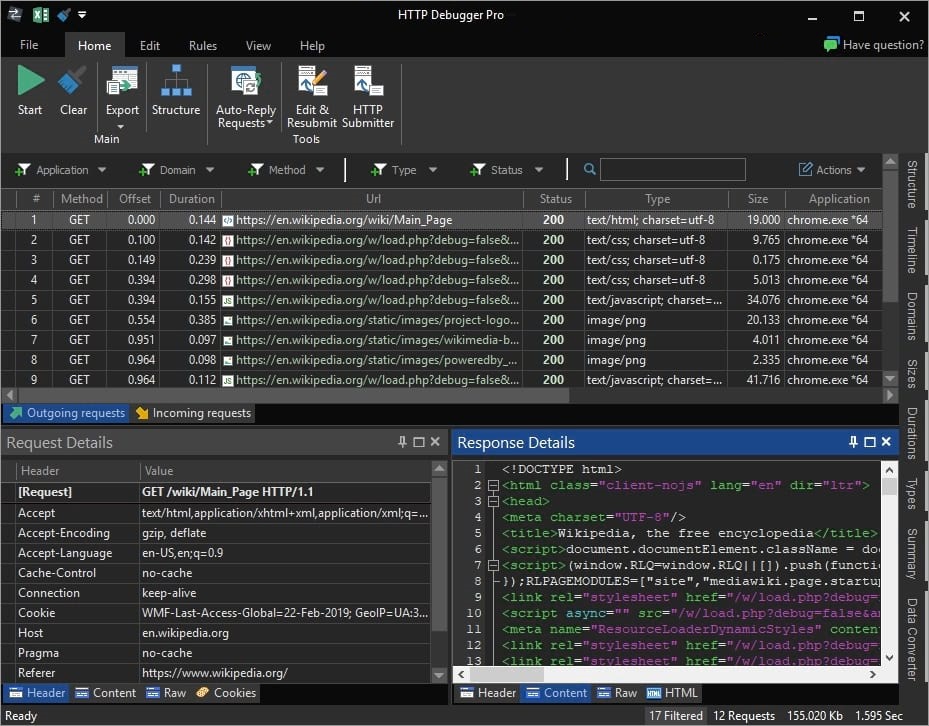The height and width of the screenshot is (726, 929).
Task: Click the request list horizontal scrollbar
Action: coord(293,395)
